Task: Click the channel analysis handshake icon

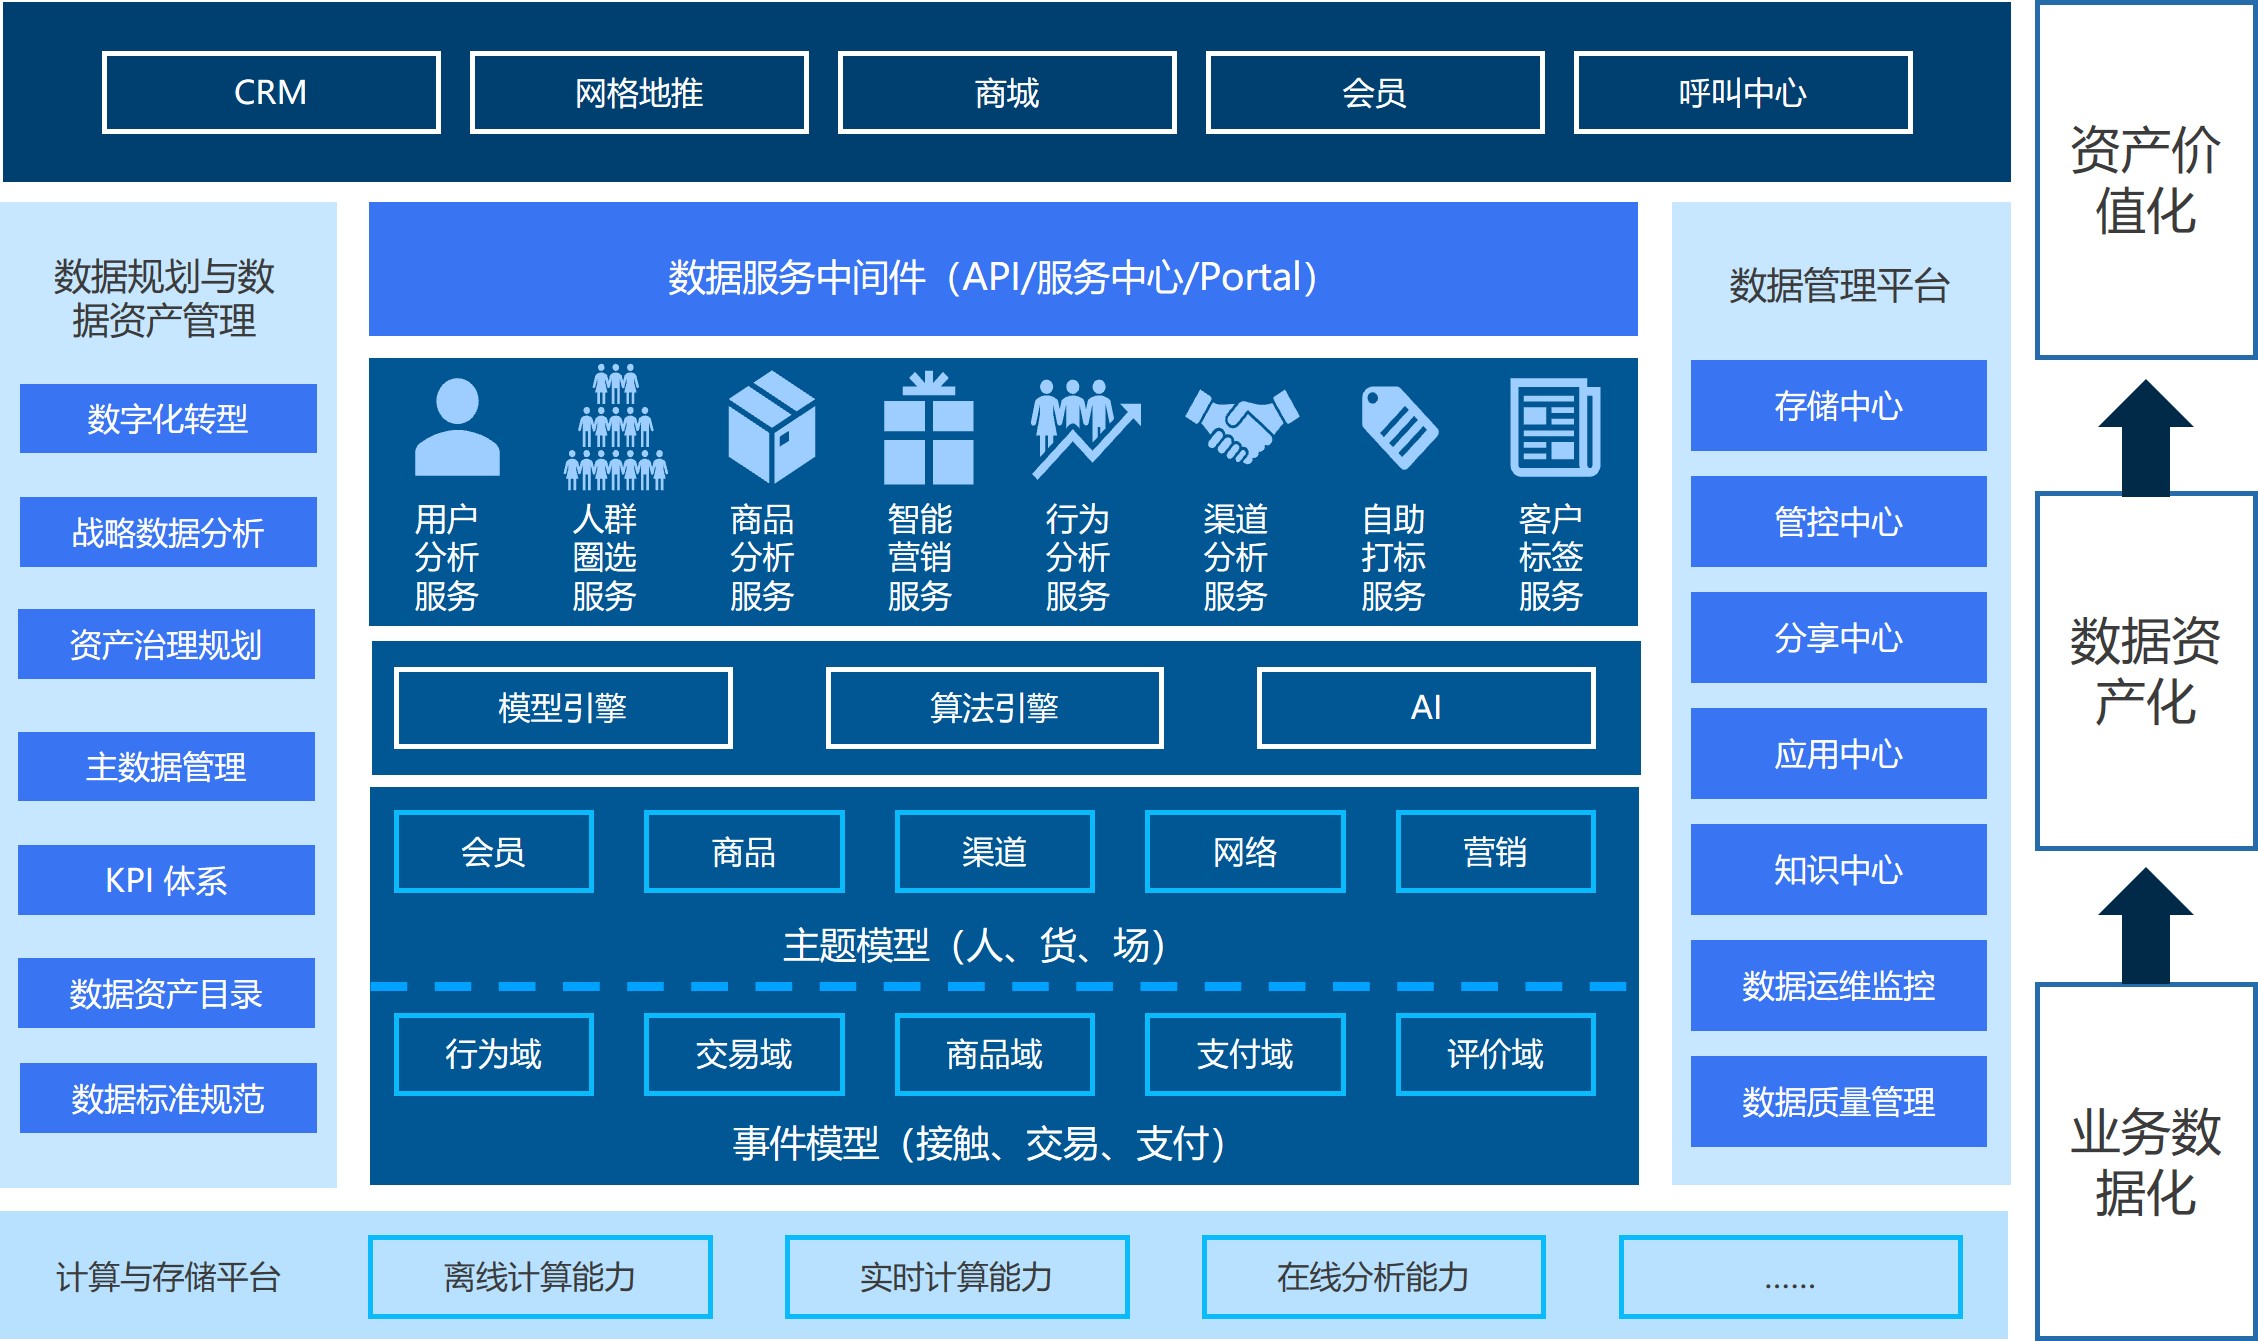Action: point(1241,425)
